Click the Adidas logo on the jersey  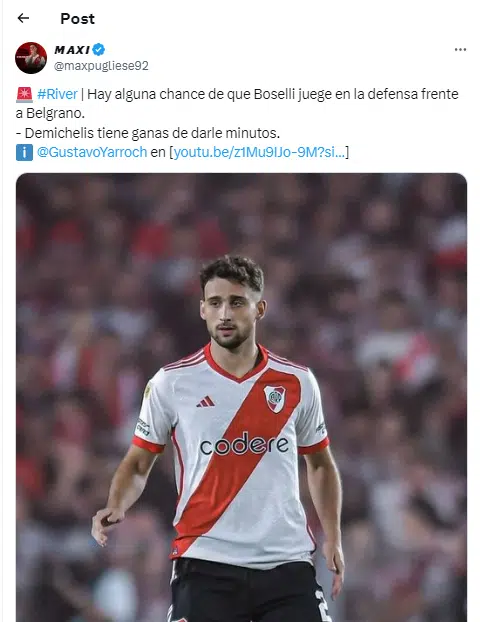coord(205,401)
